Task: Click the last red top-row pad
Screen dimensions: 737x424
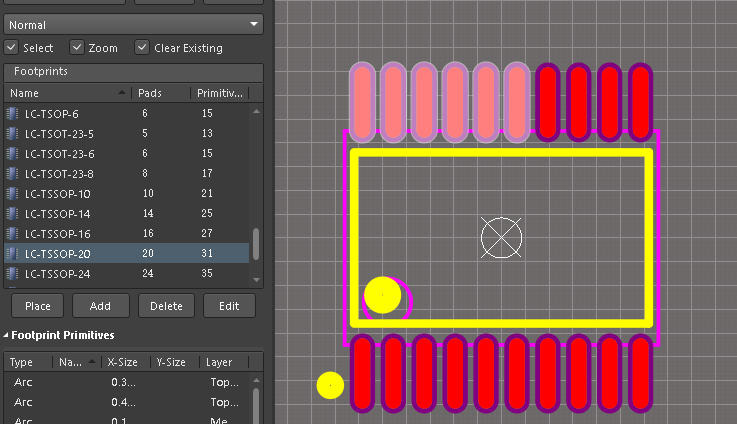Action: 641,102
